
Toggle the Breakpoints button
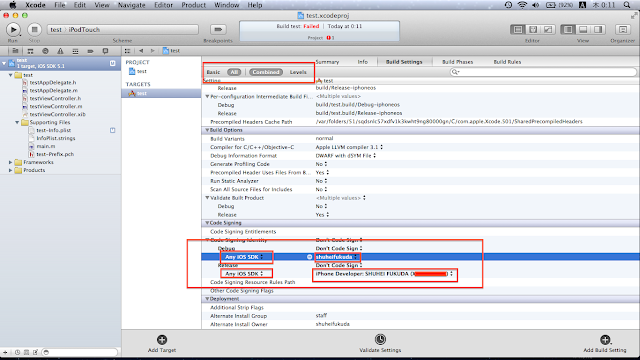click(218, 29)
